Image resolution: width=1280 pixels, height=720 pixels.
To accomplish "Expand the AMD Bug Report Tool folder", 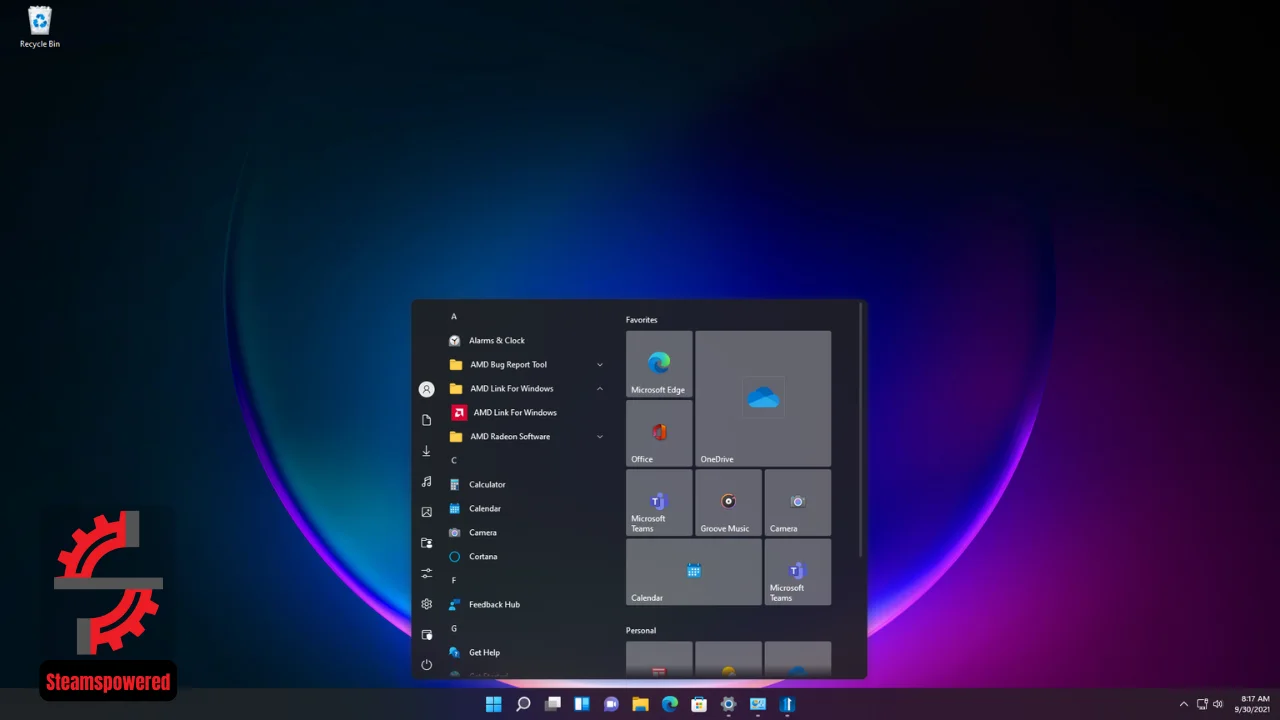I will [526, 365].
